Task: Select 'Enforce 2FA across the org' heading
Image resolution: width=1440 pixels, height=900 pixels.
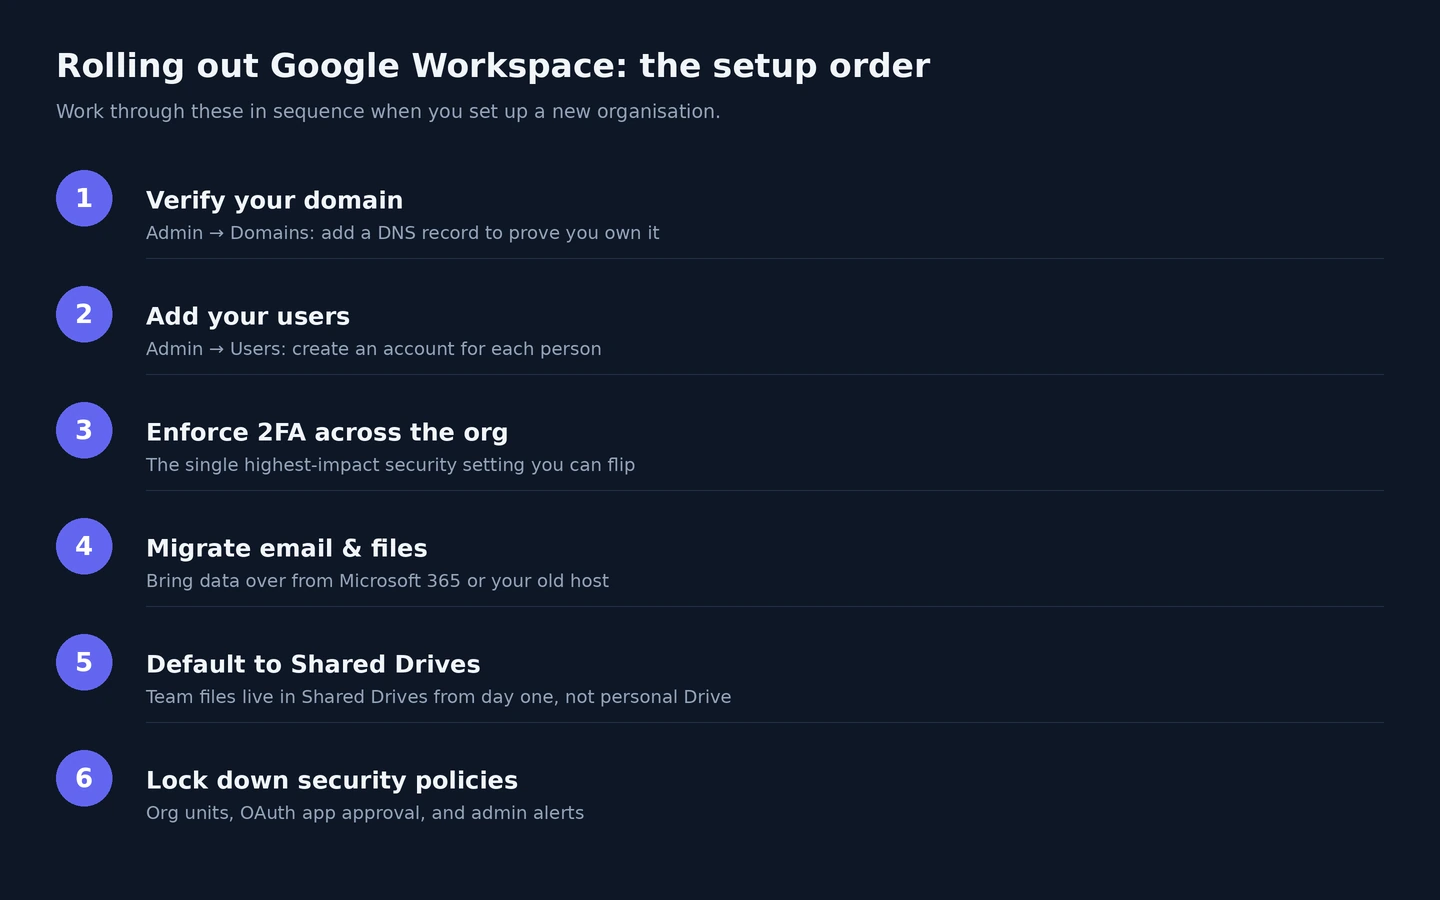Action: [327, 432]
